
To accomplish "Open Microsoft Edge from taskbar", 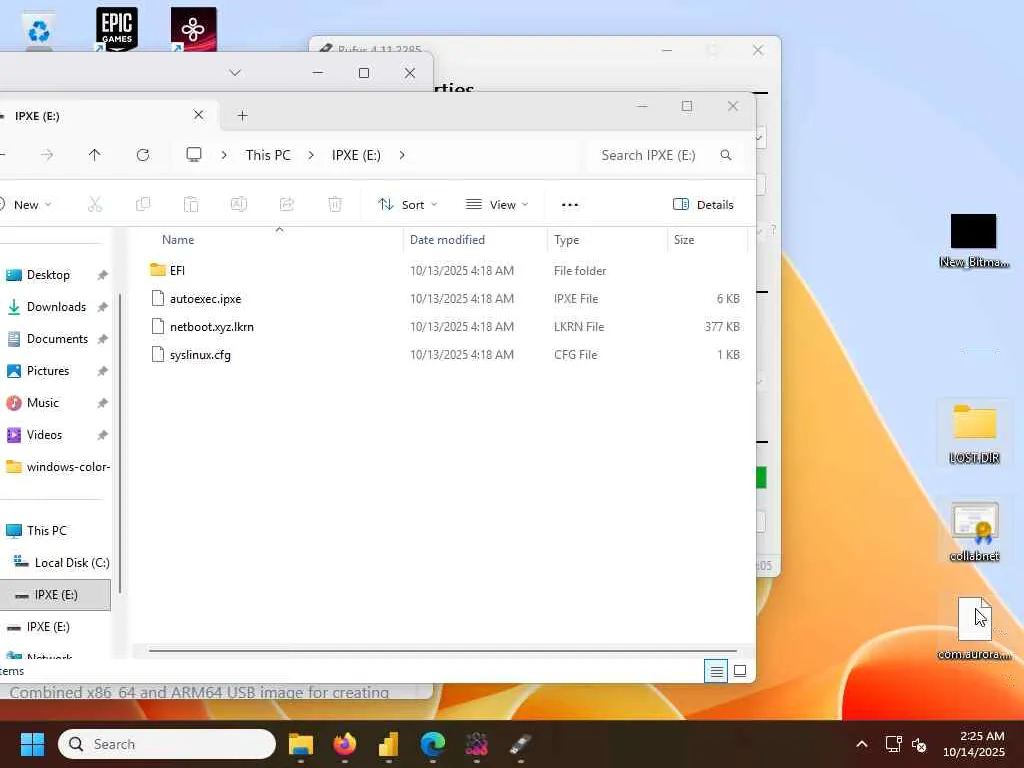I will tap(432, 744).
